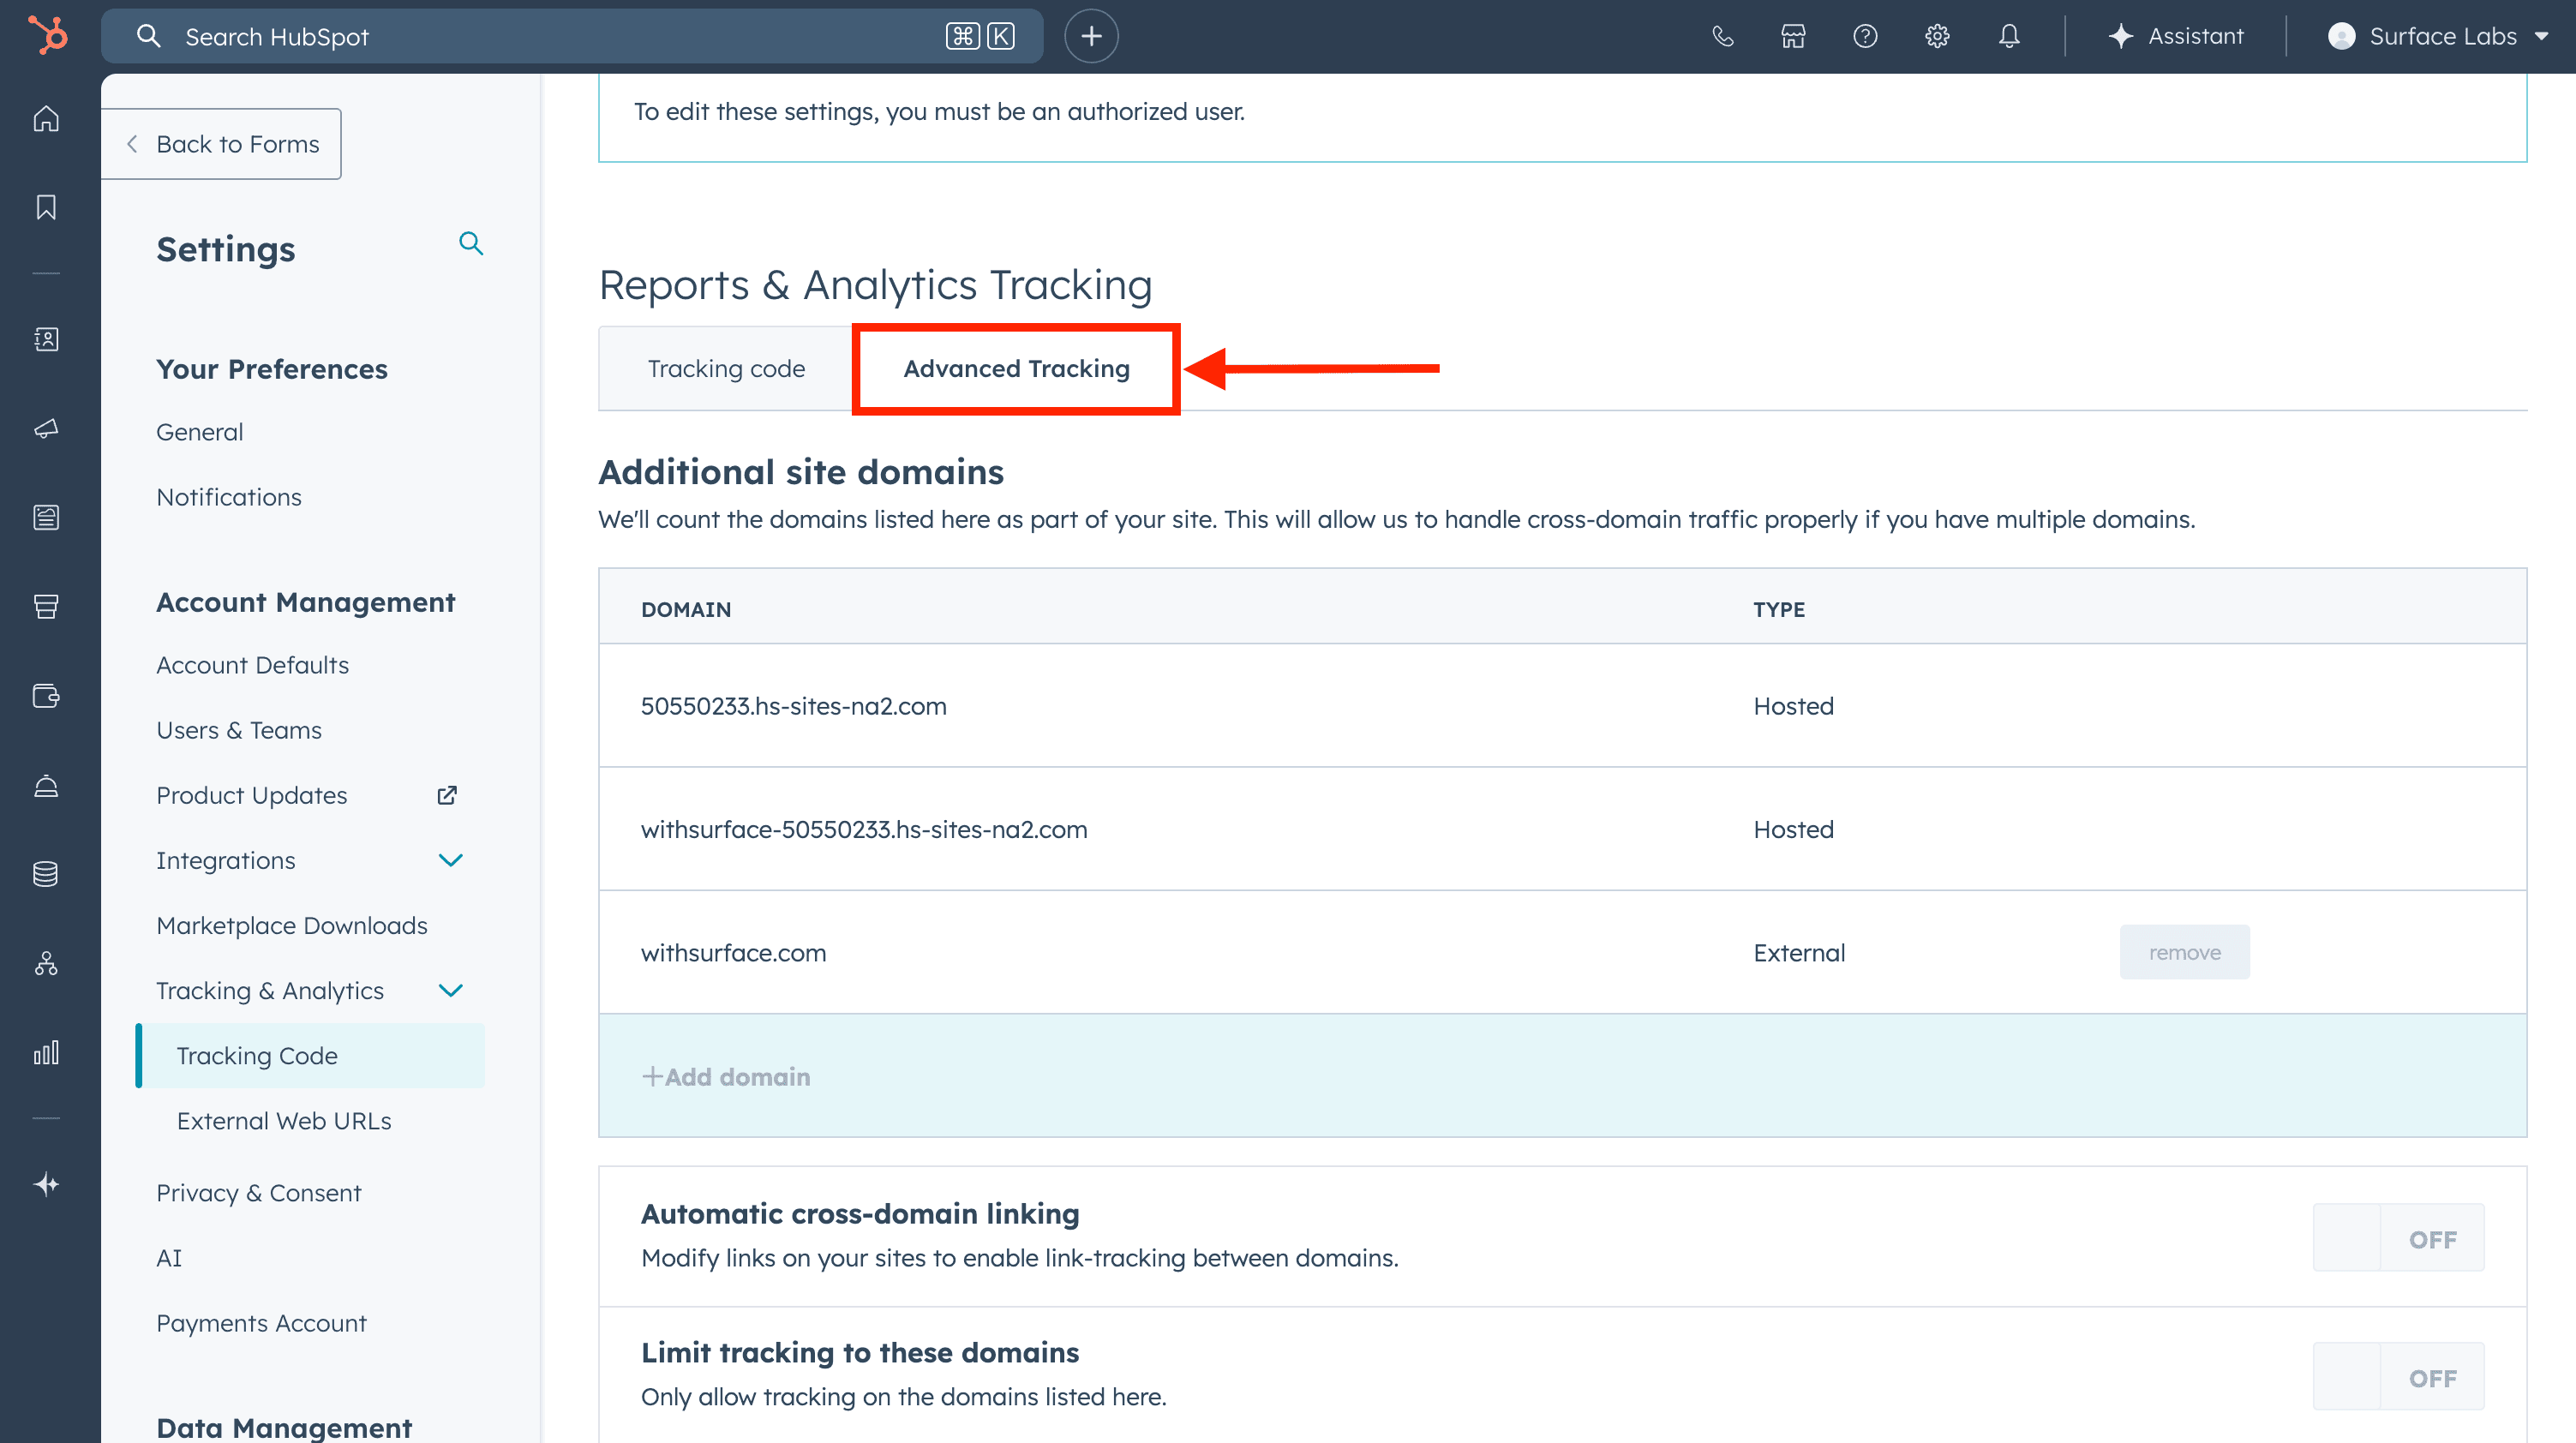Click the plus create button in top bar
The width and height of the screenshot is (2576, 1443).
pos(1091,36)
